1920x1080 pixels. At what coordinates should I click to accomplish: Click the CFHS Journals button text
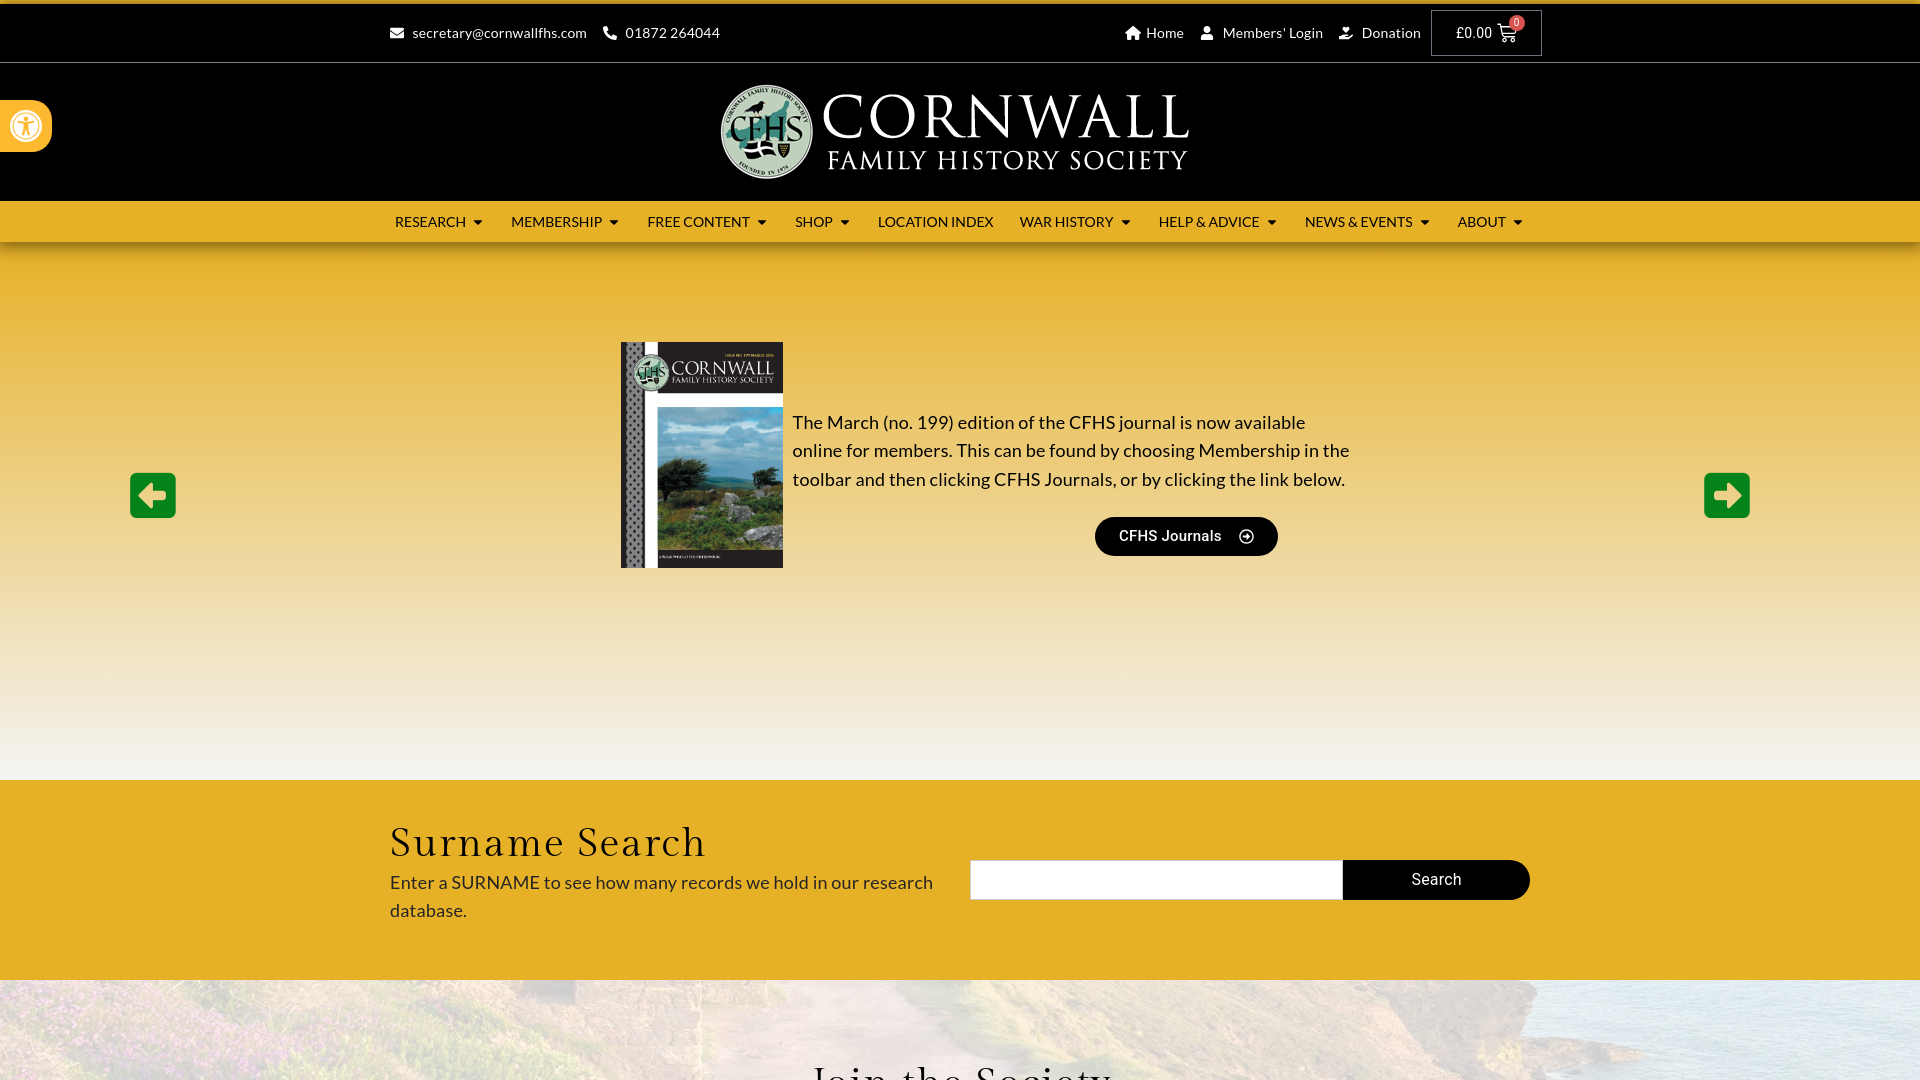pos(1170,536)
